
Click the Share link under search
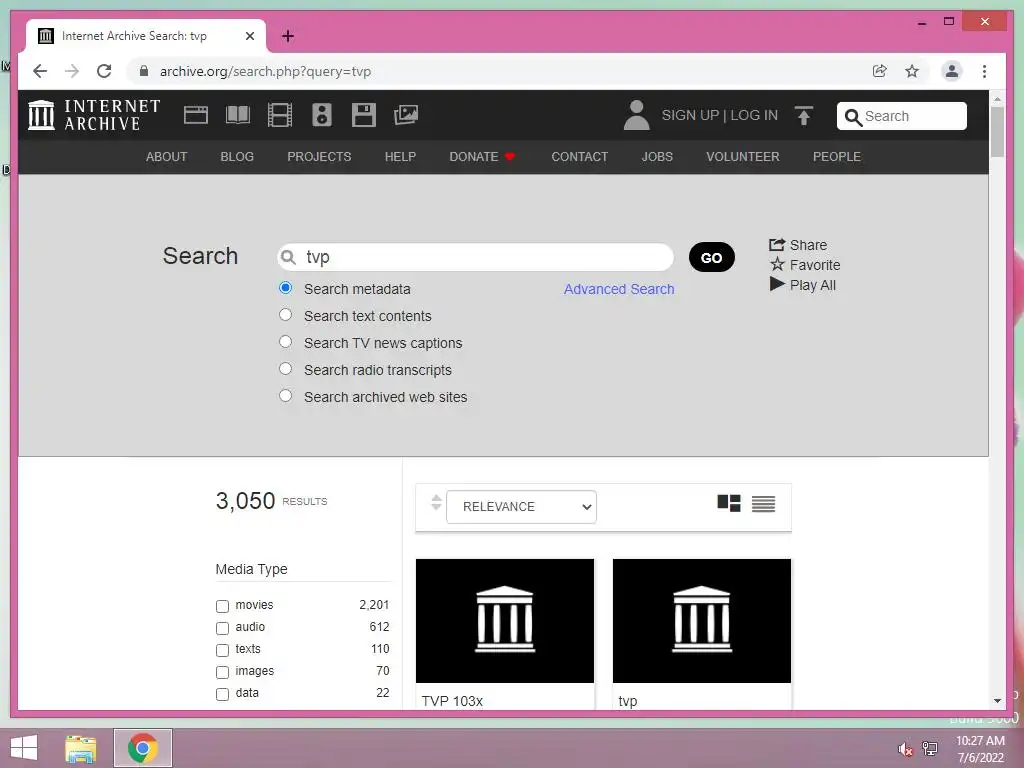click(798, 245)
